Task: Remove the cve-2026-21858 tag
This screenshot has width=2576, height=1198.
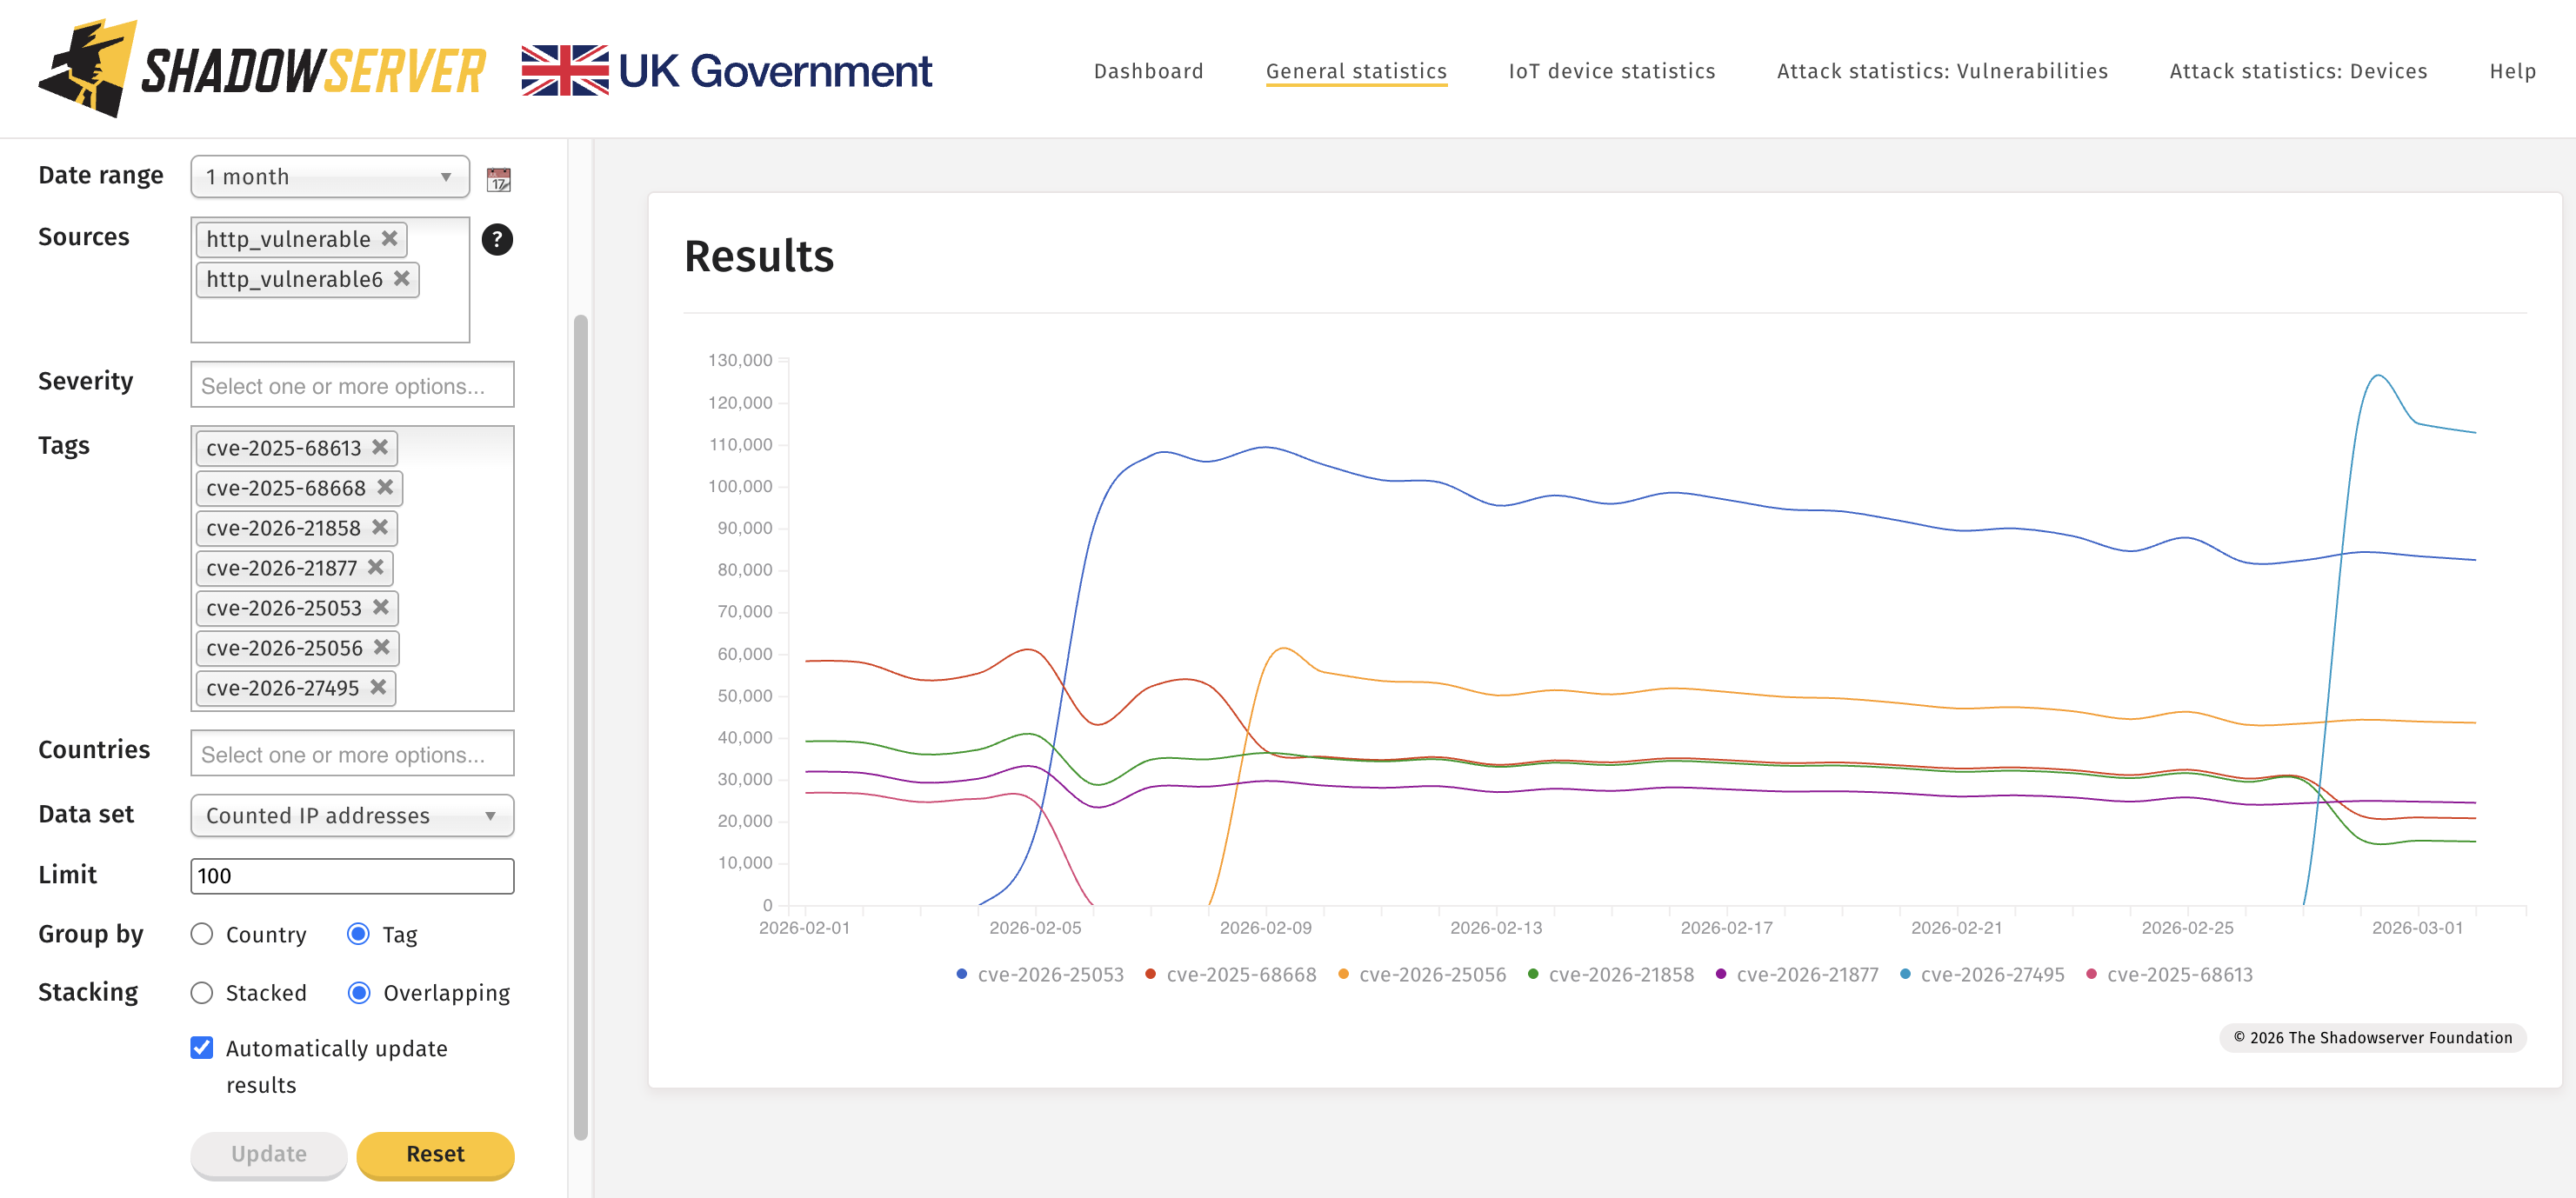Action: 380,527
